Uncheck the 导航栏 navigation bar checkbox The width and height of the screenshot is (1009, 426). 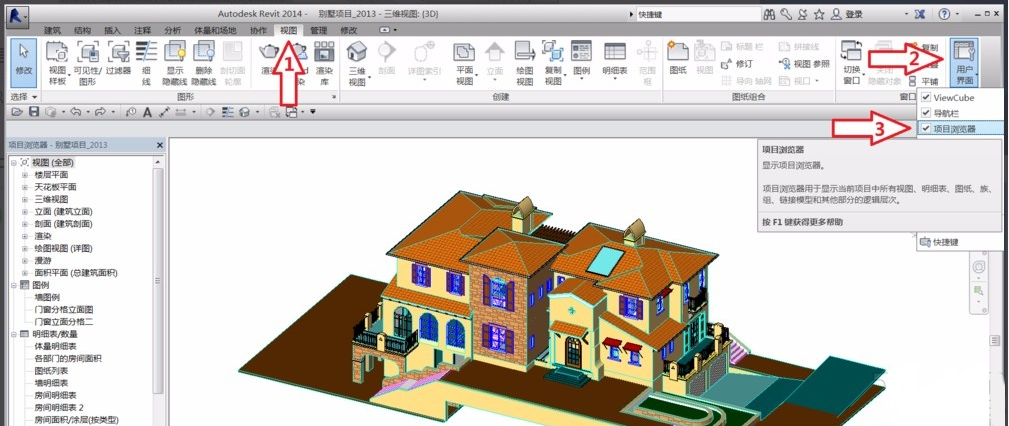click(926, 113)
